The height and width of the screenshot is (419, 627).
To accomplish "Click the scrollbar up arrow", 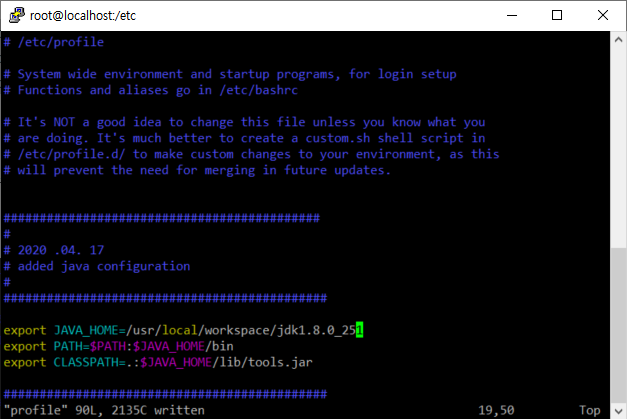I will pos(618,40).
